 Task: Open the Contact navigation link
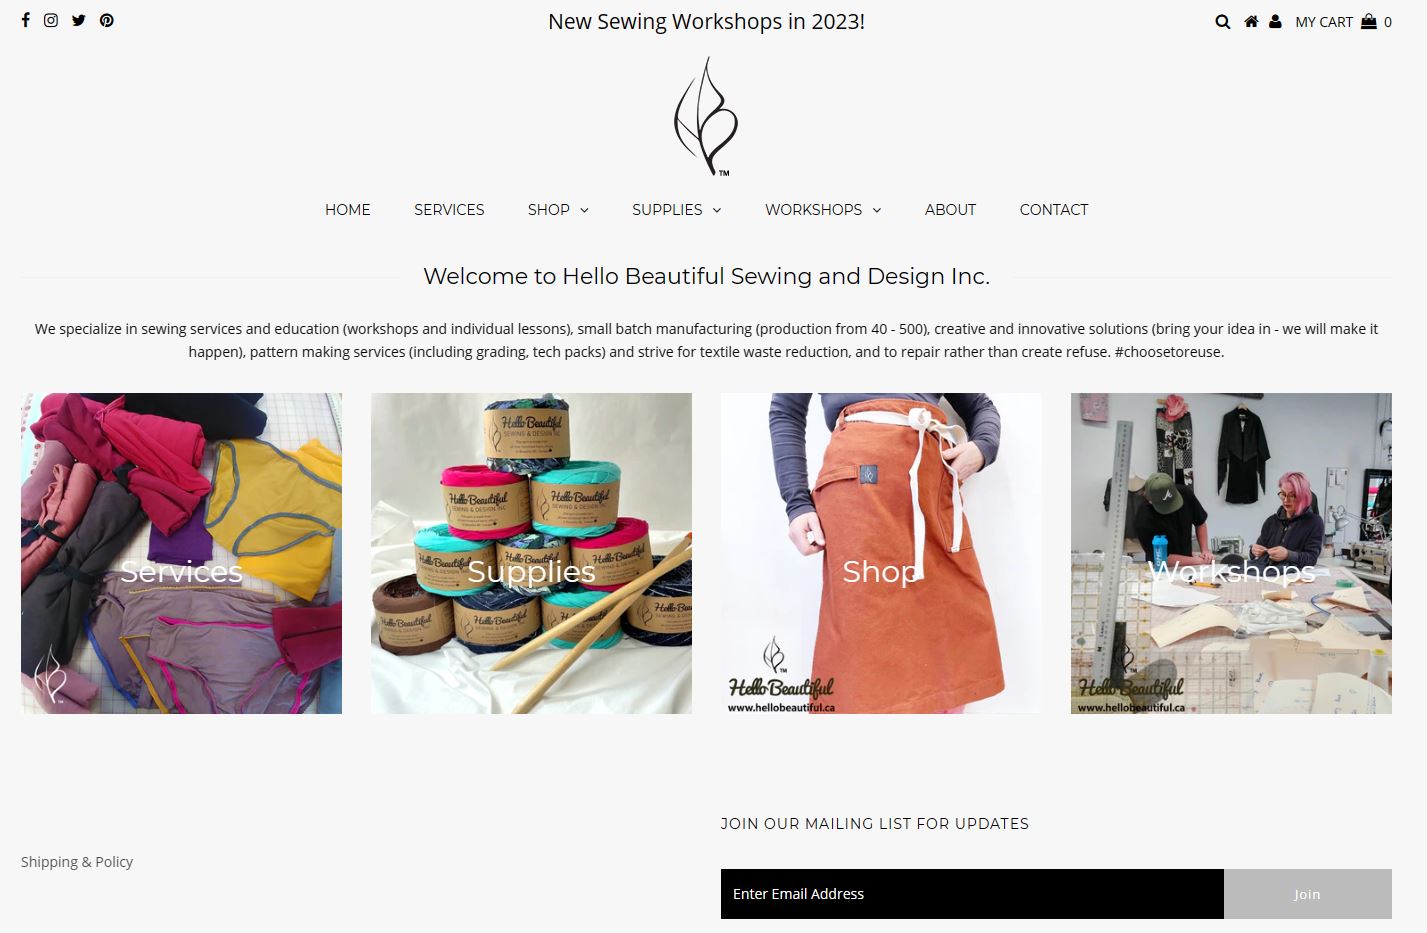[1054, 209]
